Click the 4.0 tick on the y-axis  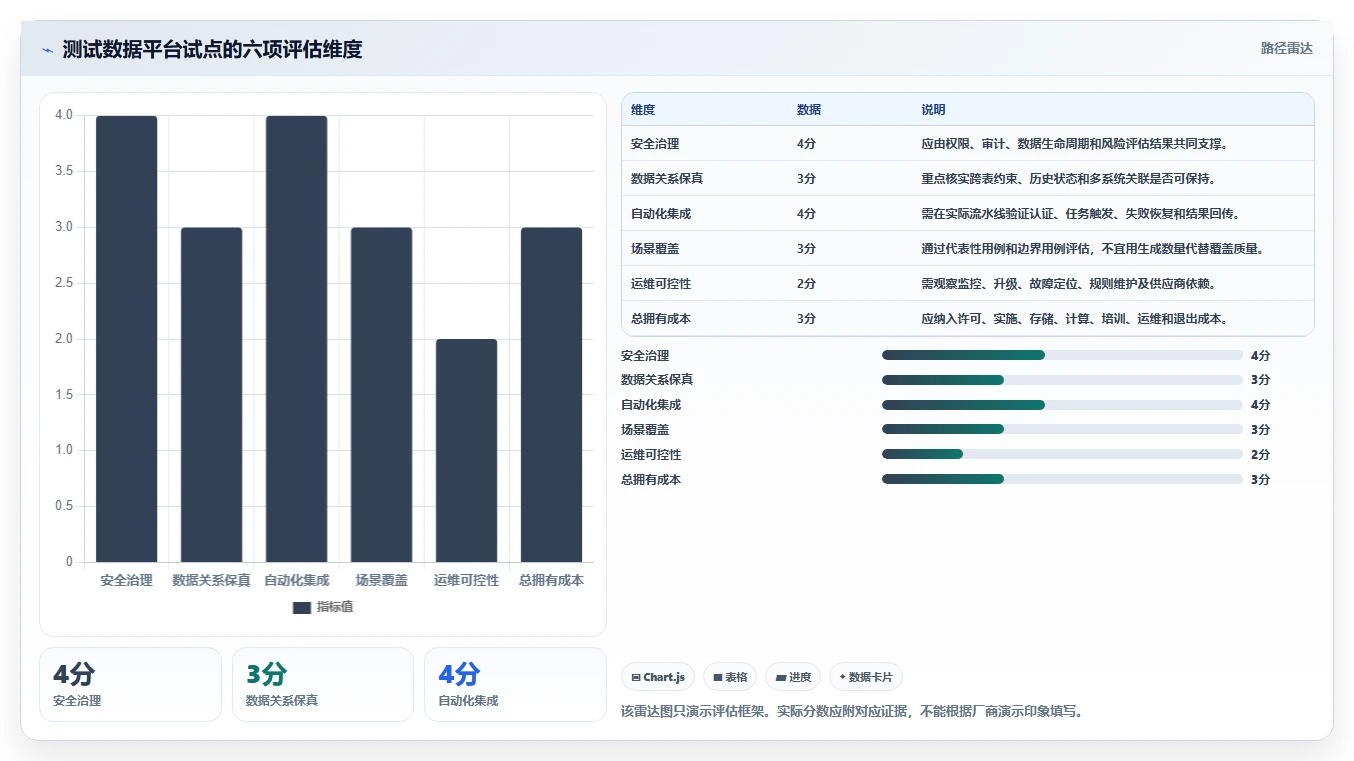(64, 115)
